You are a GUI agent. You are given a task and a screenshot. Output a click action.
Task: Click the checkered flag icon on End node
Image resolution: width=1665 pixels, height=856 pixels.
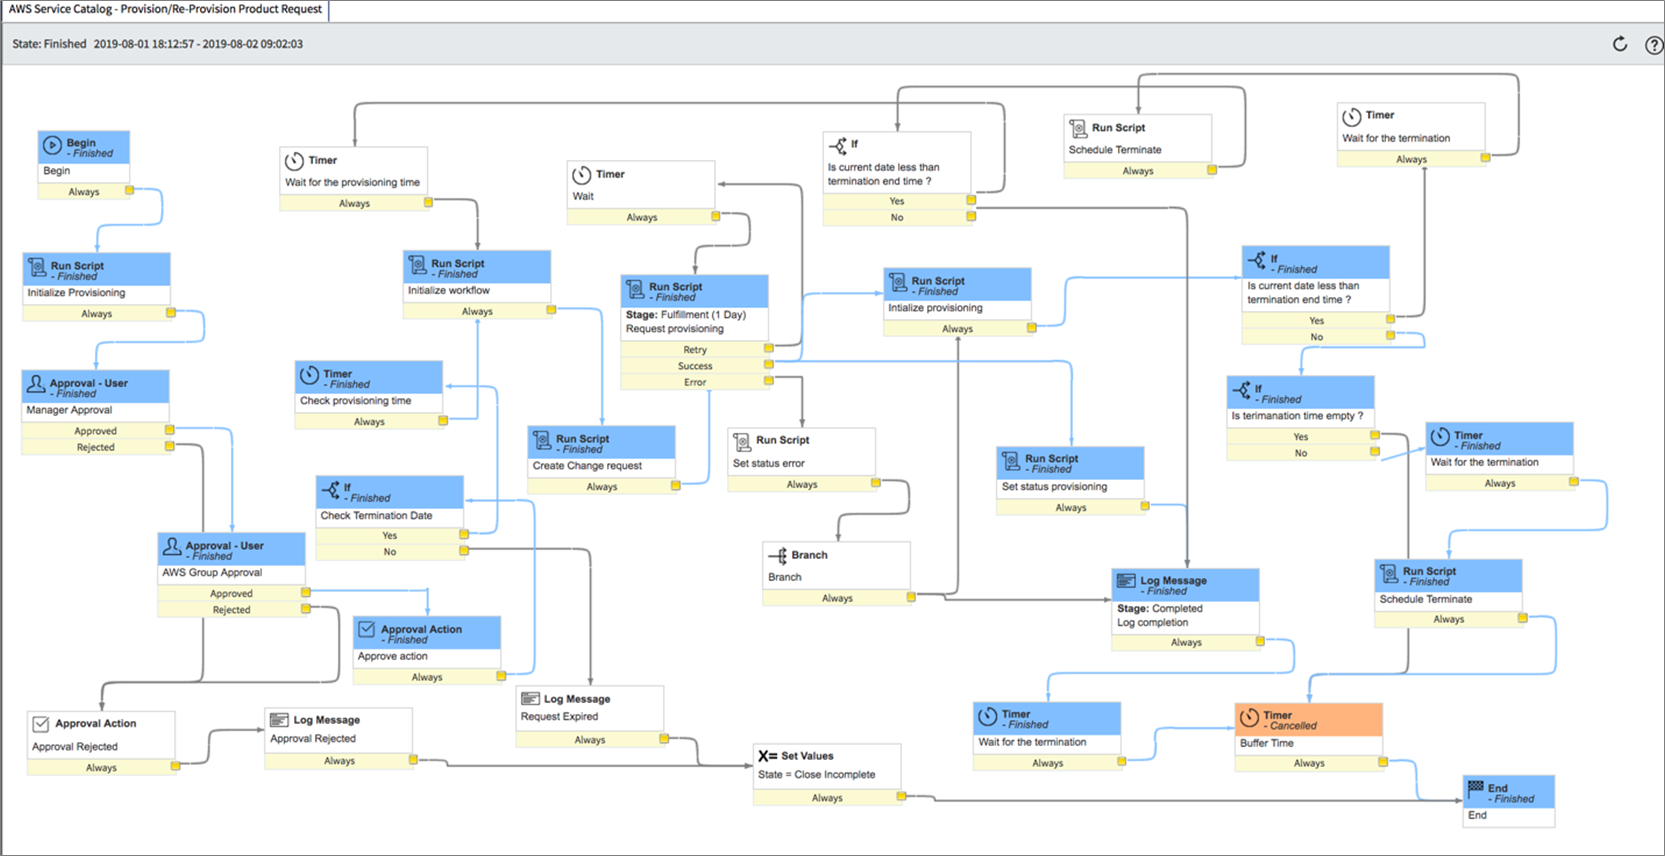click(1476, 789)
